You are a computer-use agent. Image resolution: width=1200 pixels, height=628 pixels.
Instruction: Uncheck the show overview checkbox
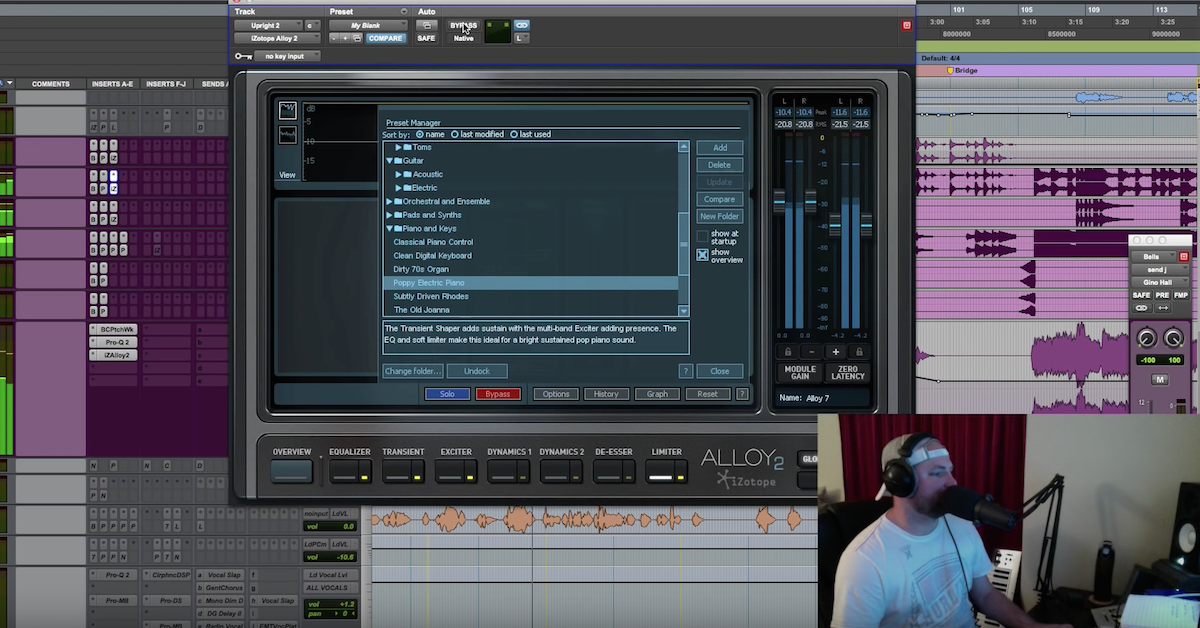(x=703, y=255)
